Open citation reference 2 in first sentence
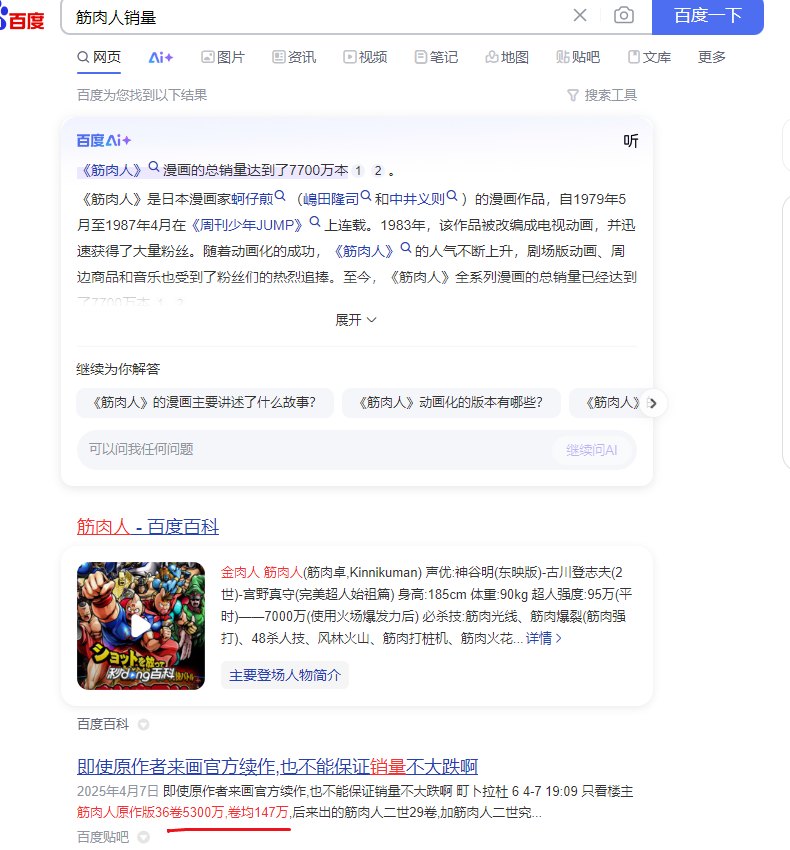Screen dimensions: 790x850 click(x=378, y=171)
